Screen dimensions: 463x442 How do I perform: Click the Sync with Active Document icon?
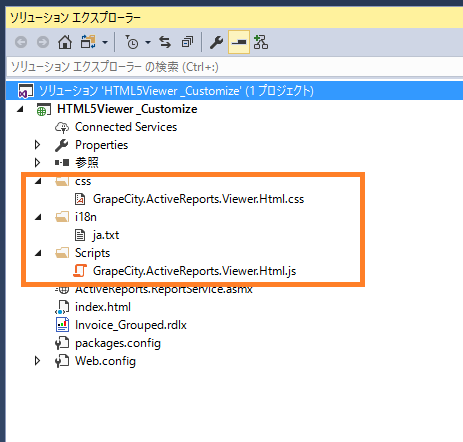(165, 42)
